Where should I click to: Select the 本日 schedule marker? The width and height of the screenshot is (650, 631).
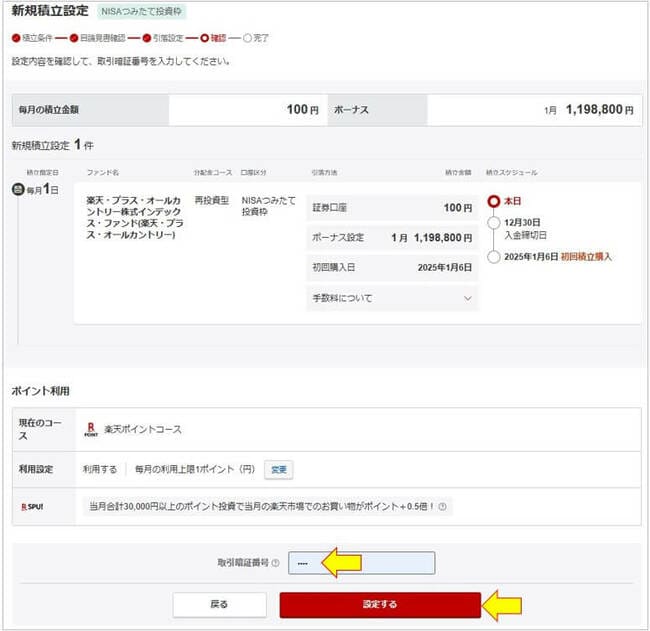493,201
